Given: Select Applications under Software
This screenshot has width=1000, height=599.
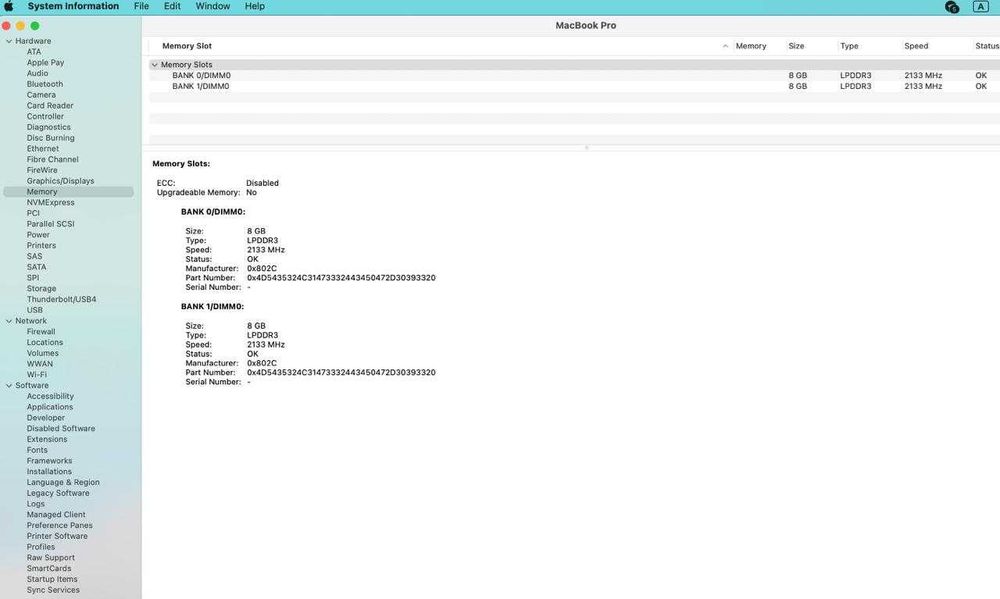Looking at the screenshot, I should click(50, 407).
